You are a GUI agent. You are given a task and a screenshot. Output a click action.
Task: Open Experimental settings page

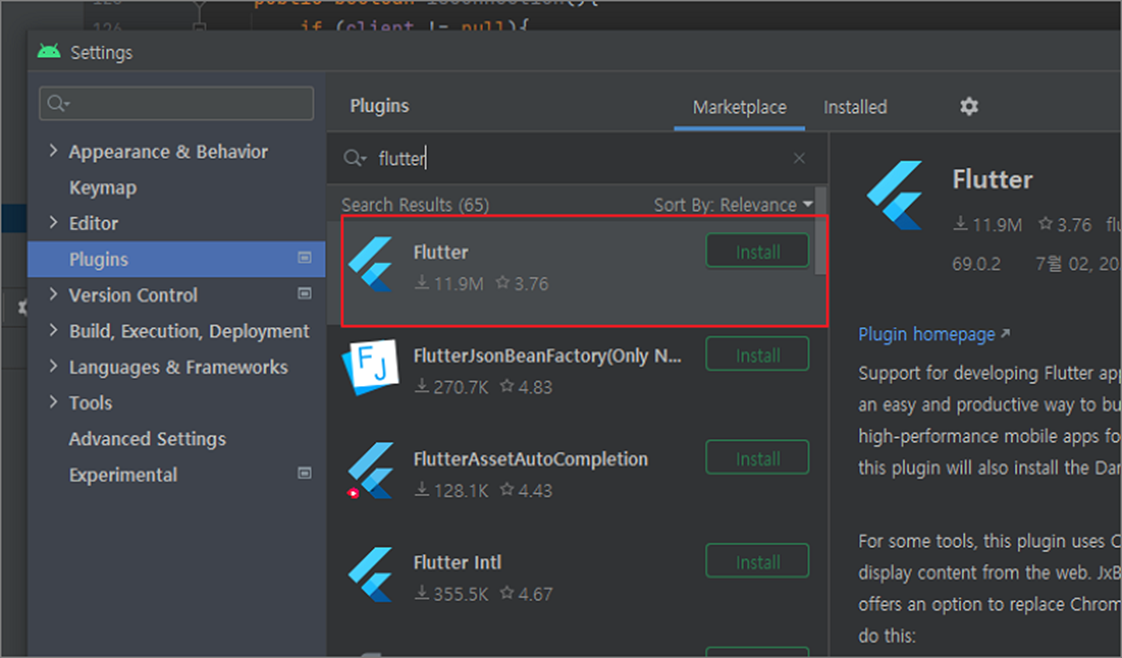coord(123,475)
